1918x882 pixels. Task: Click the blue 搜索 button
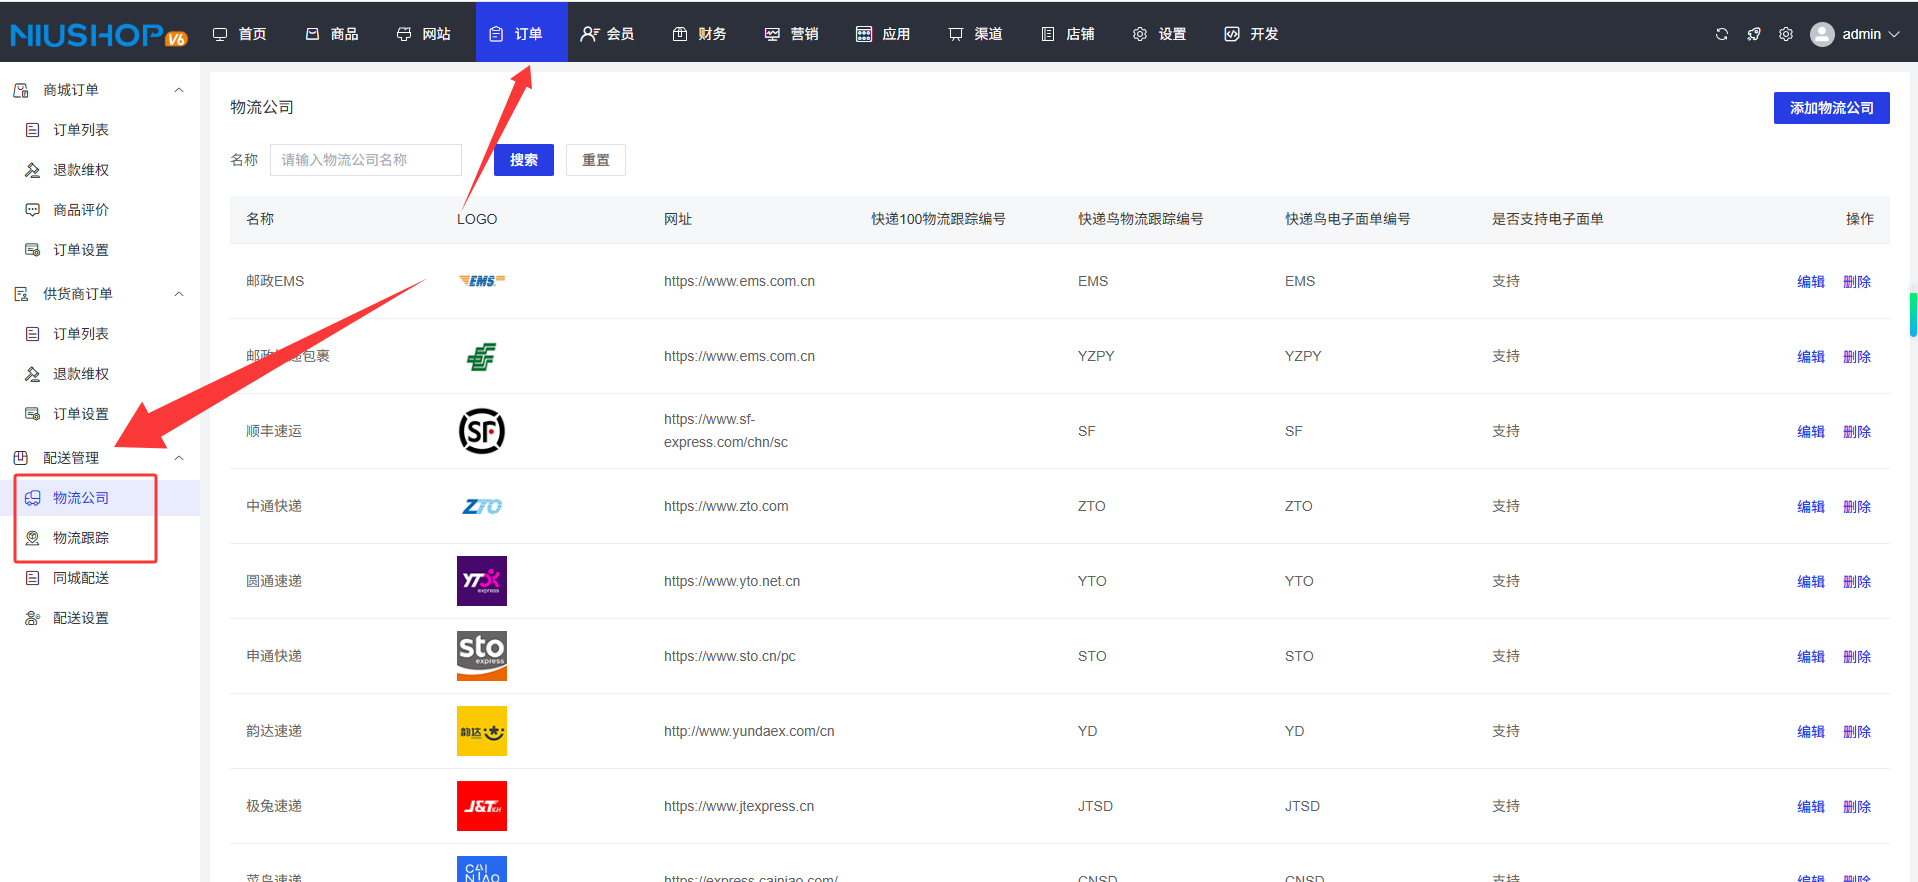pos(523,160)
